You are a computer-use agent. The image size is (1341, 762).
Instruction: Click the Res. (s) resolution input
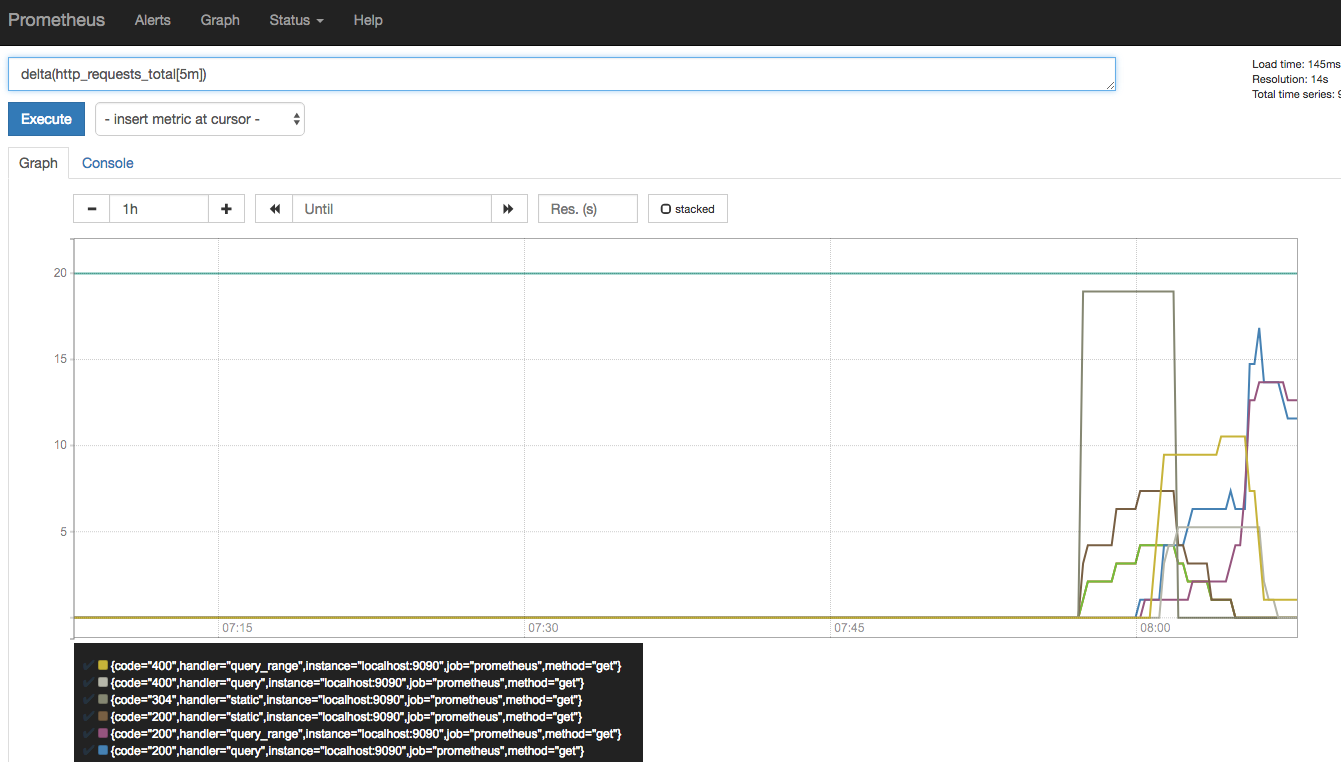(x=587, y=208)
